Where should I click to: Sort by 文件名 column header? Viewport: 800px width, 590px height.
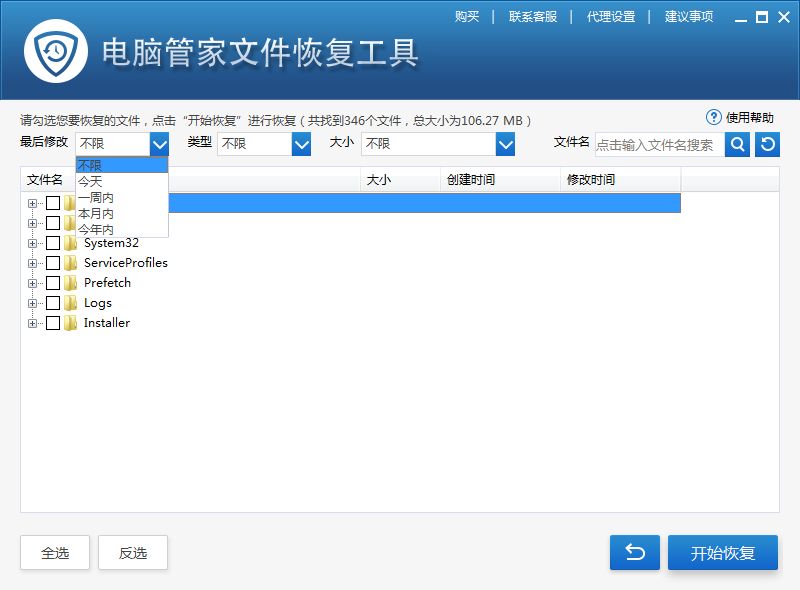pyautogui.click(x=191, y=180)
